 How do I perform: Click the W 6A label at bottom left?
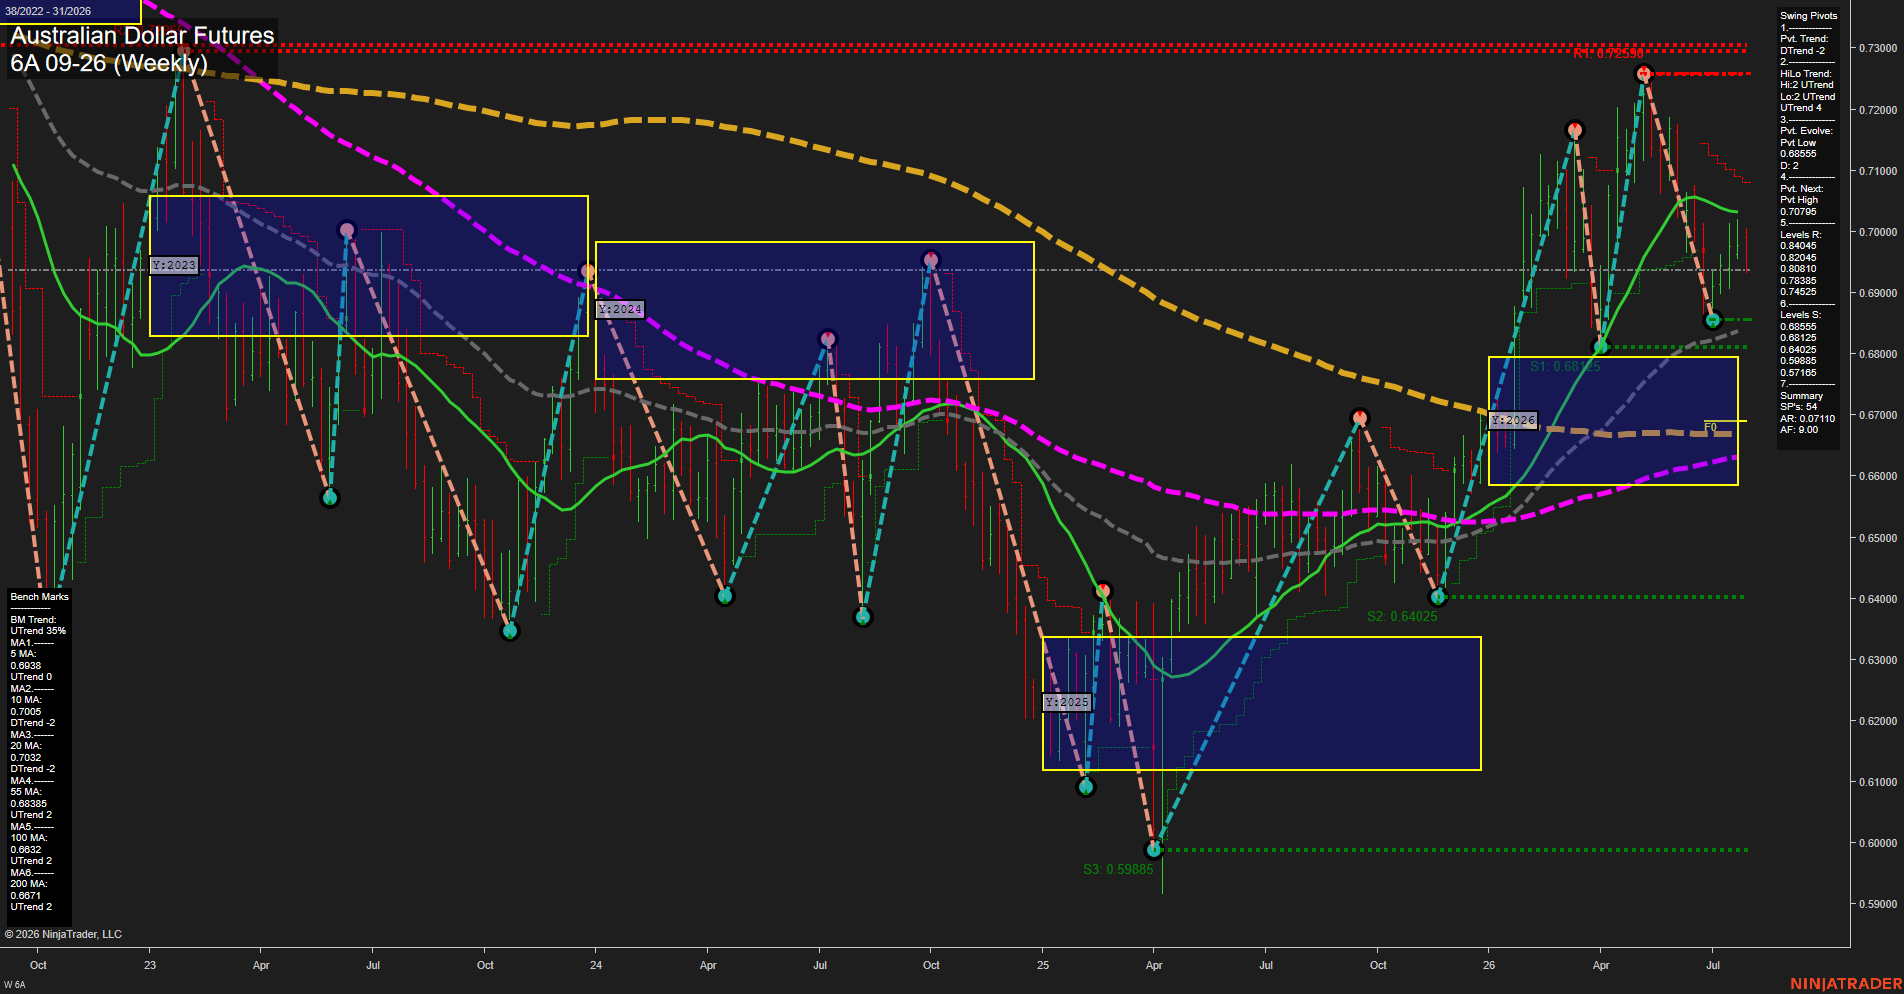click(14, 985)
